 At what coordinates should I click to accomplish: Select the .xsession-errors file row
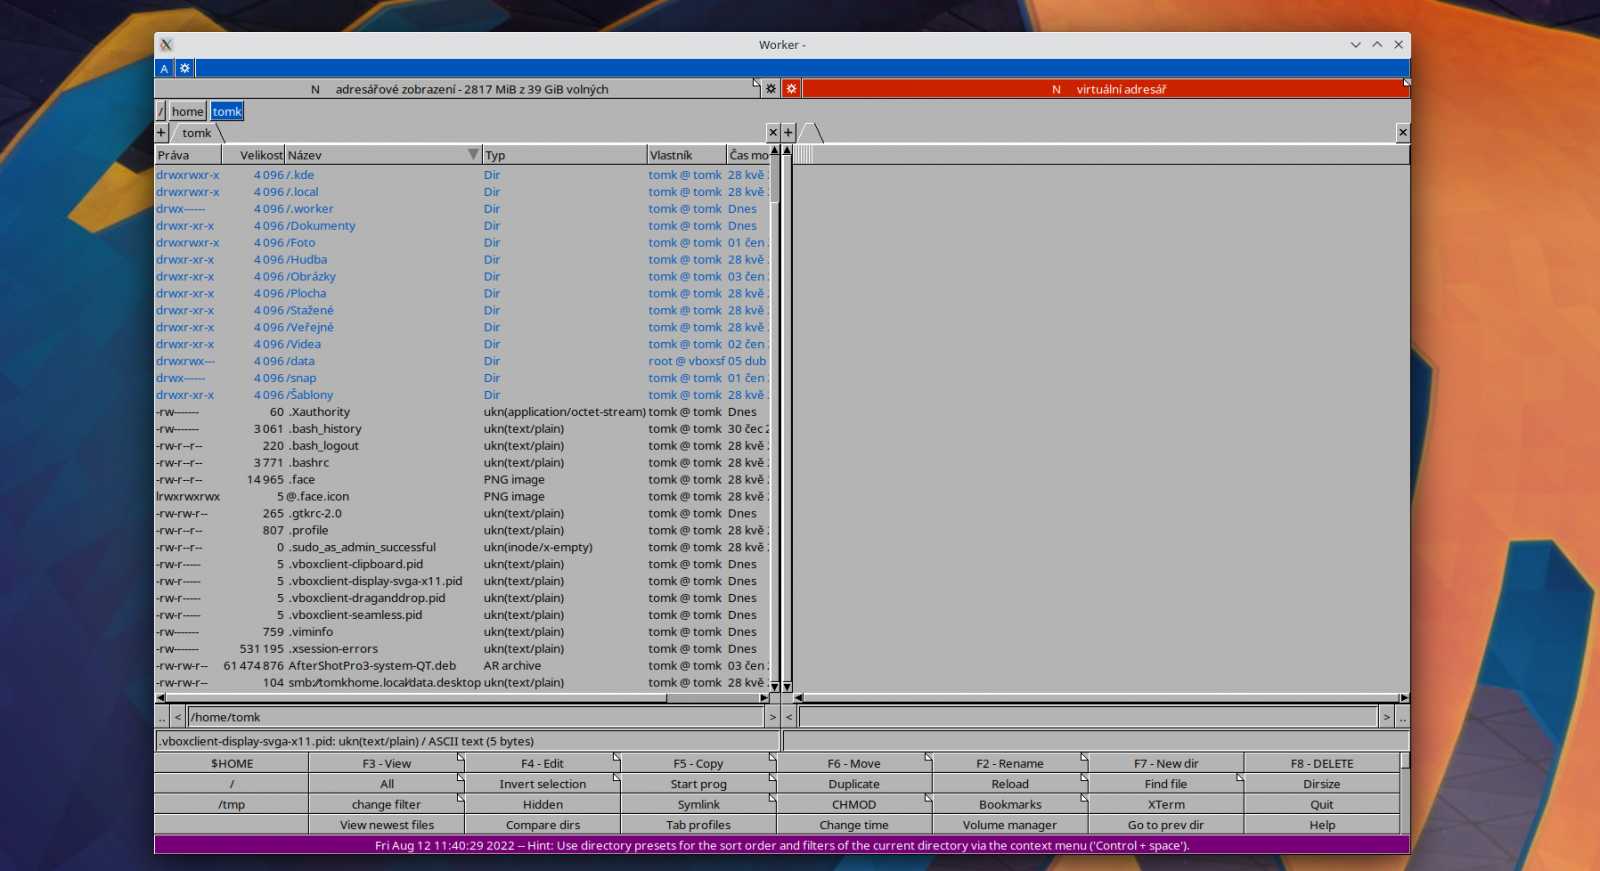tap(462, 649)
